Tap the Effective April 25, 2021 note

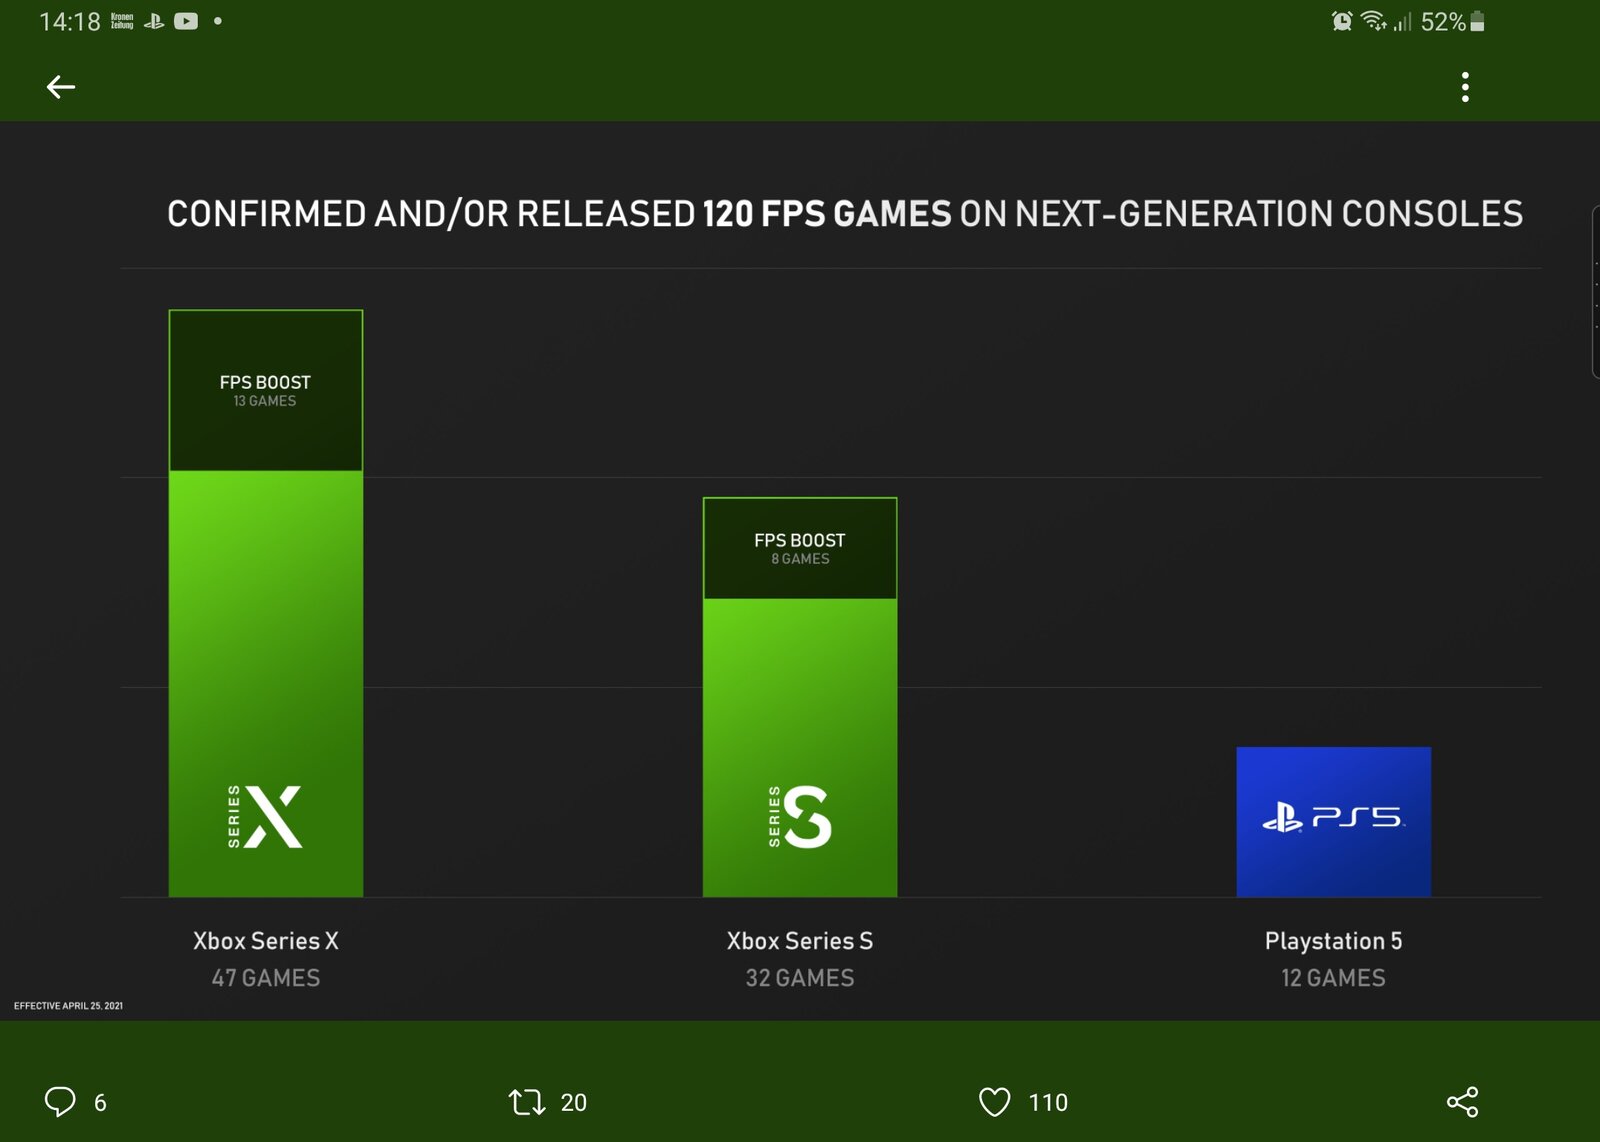68,1006
